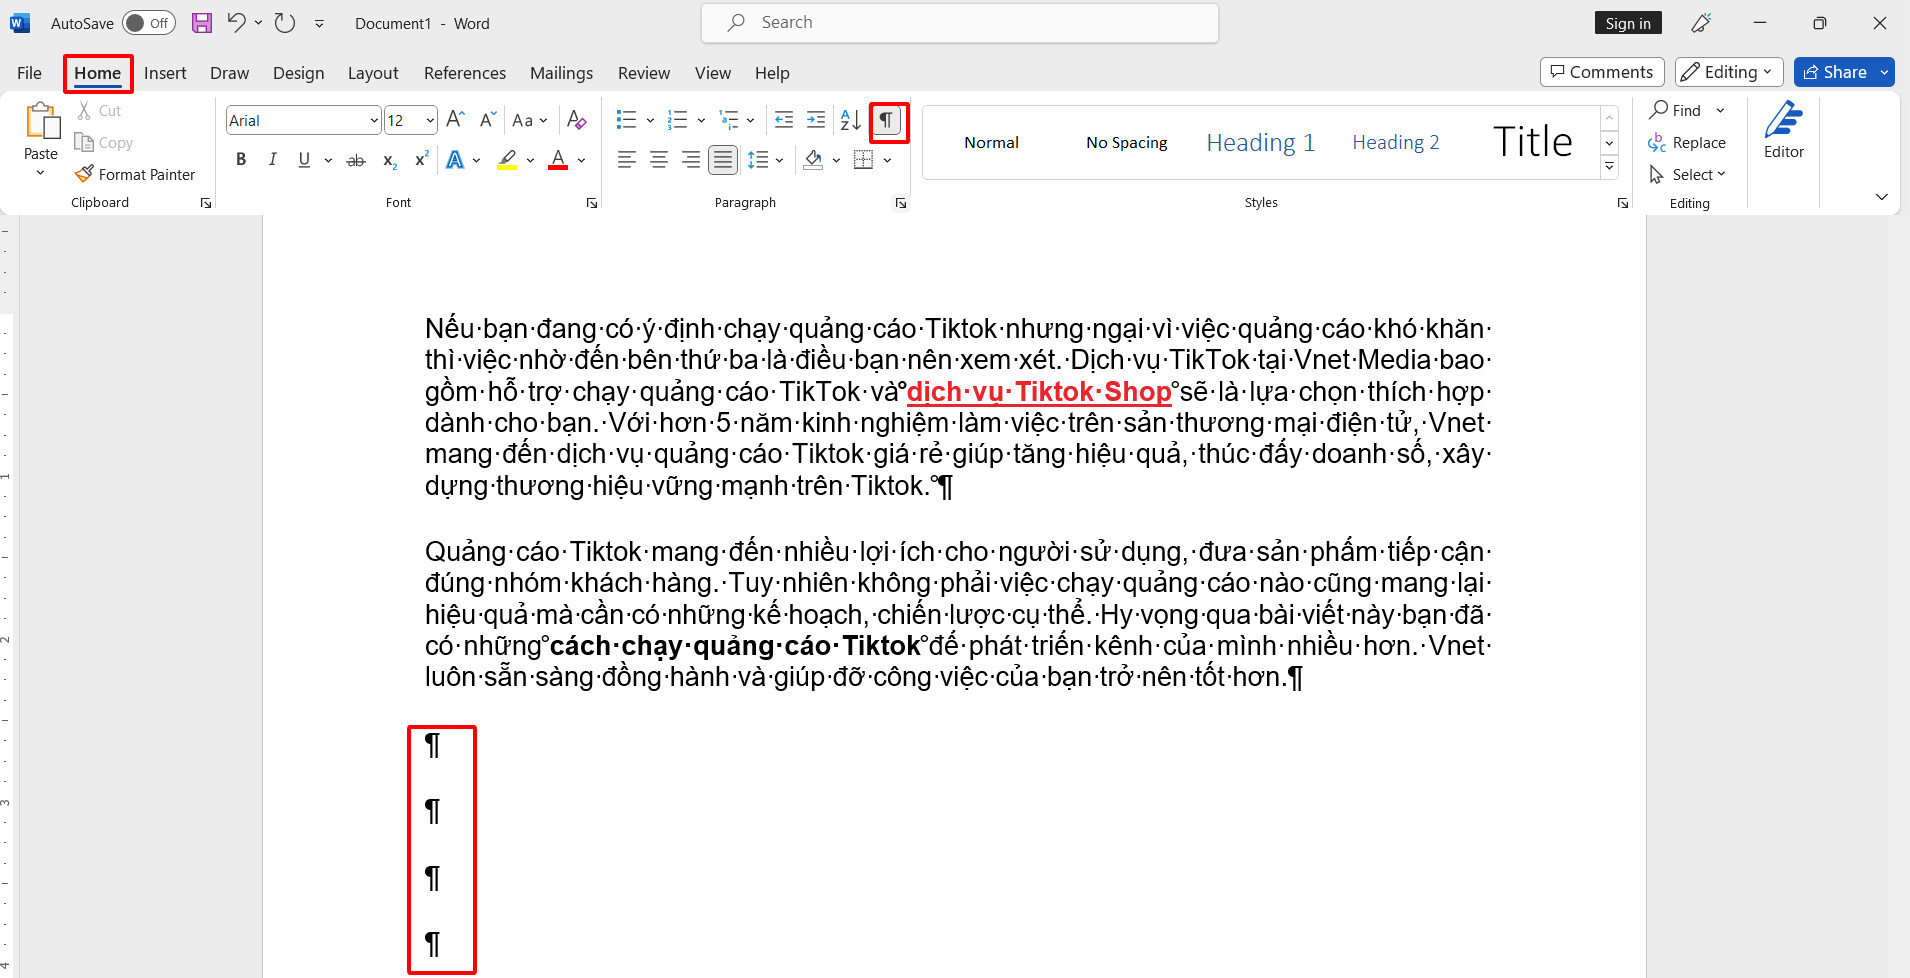Click the Redo icon
The height and width of the screenshot is (978, 1910).
pos(285,23)
